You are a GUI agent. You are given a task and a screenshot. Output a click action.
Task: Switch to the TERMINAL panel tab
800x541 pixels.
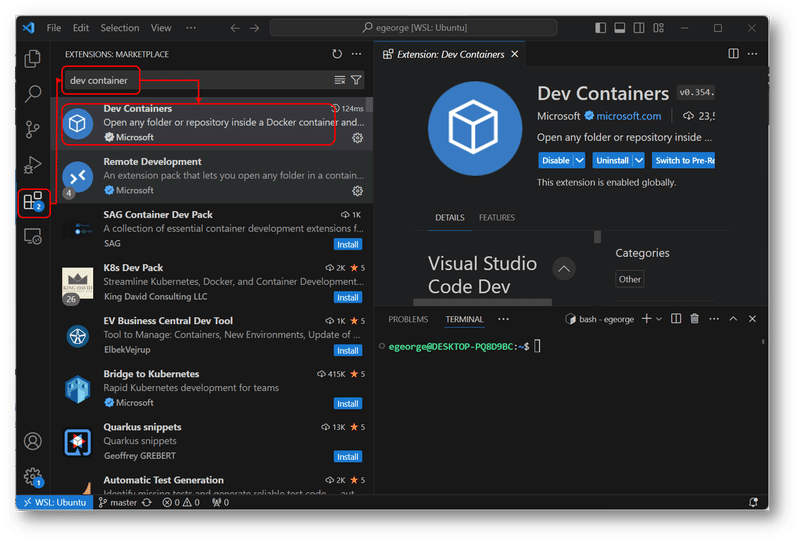pyautogui.click(x=464, y=319)
